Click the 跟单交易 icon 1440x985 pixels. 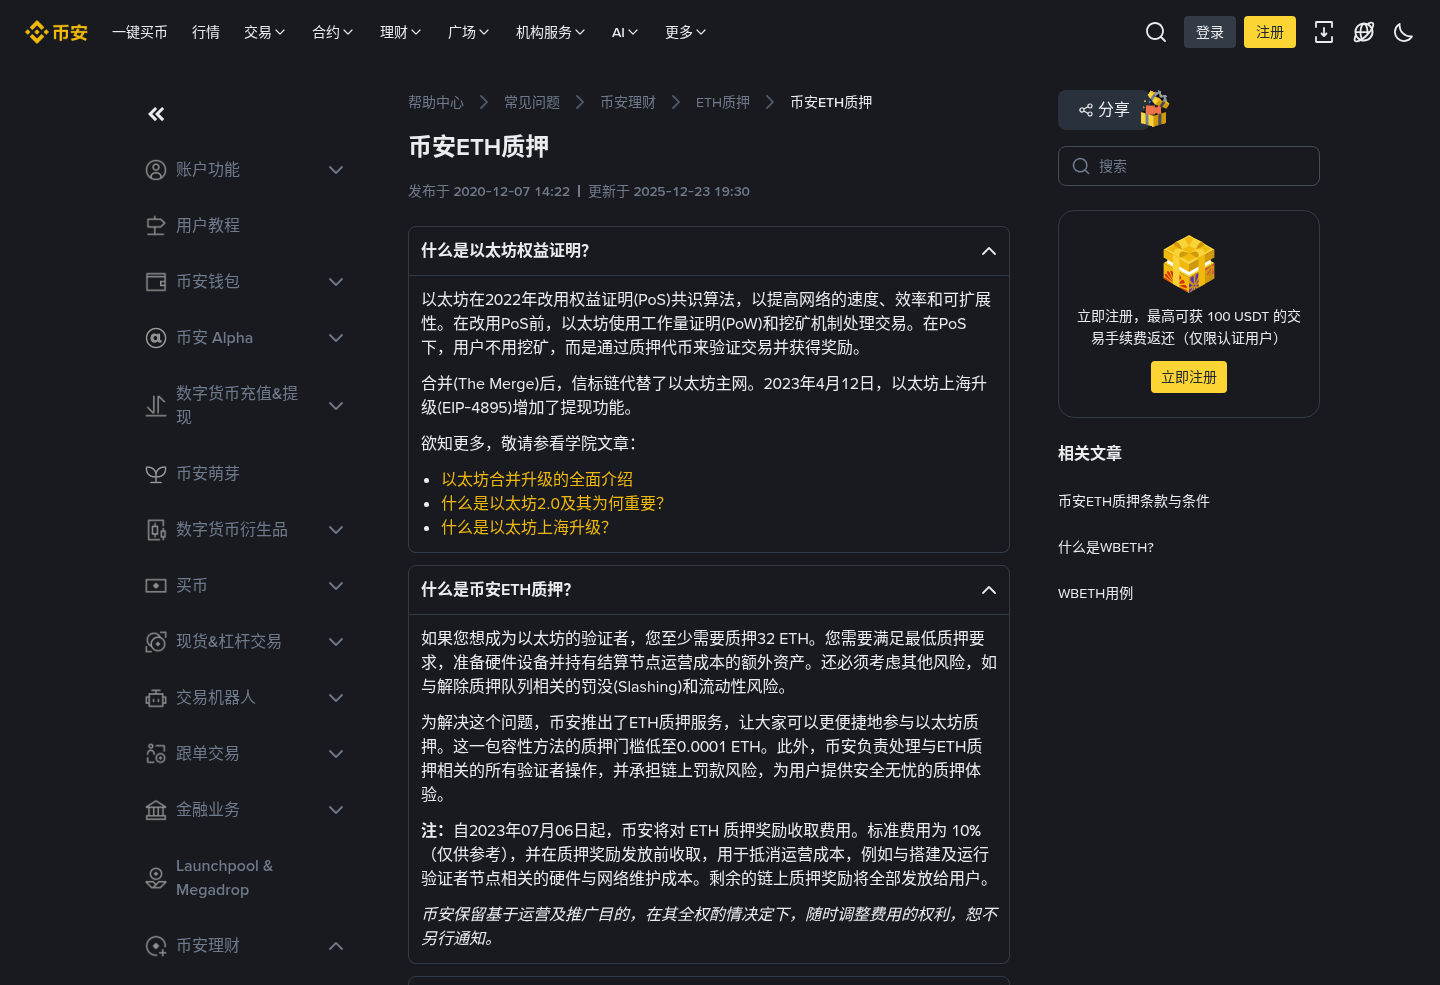coord(156,754)
